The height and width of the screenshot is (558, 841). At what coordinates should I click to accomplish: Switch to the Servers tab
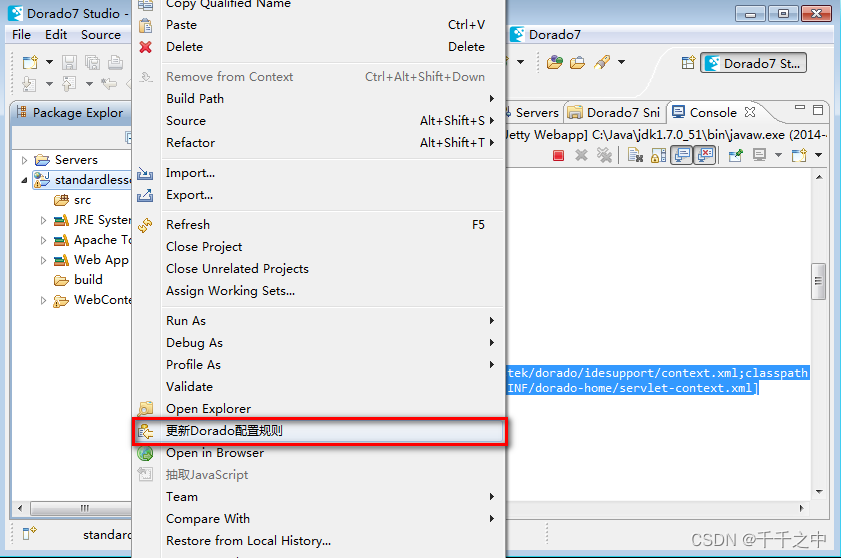[533, 113]
